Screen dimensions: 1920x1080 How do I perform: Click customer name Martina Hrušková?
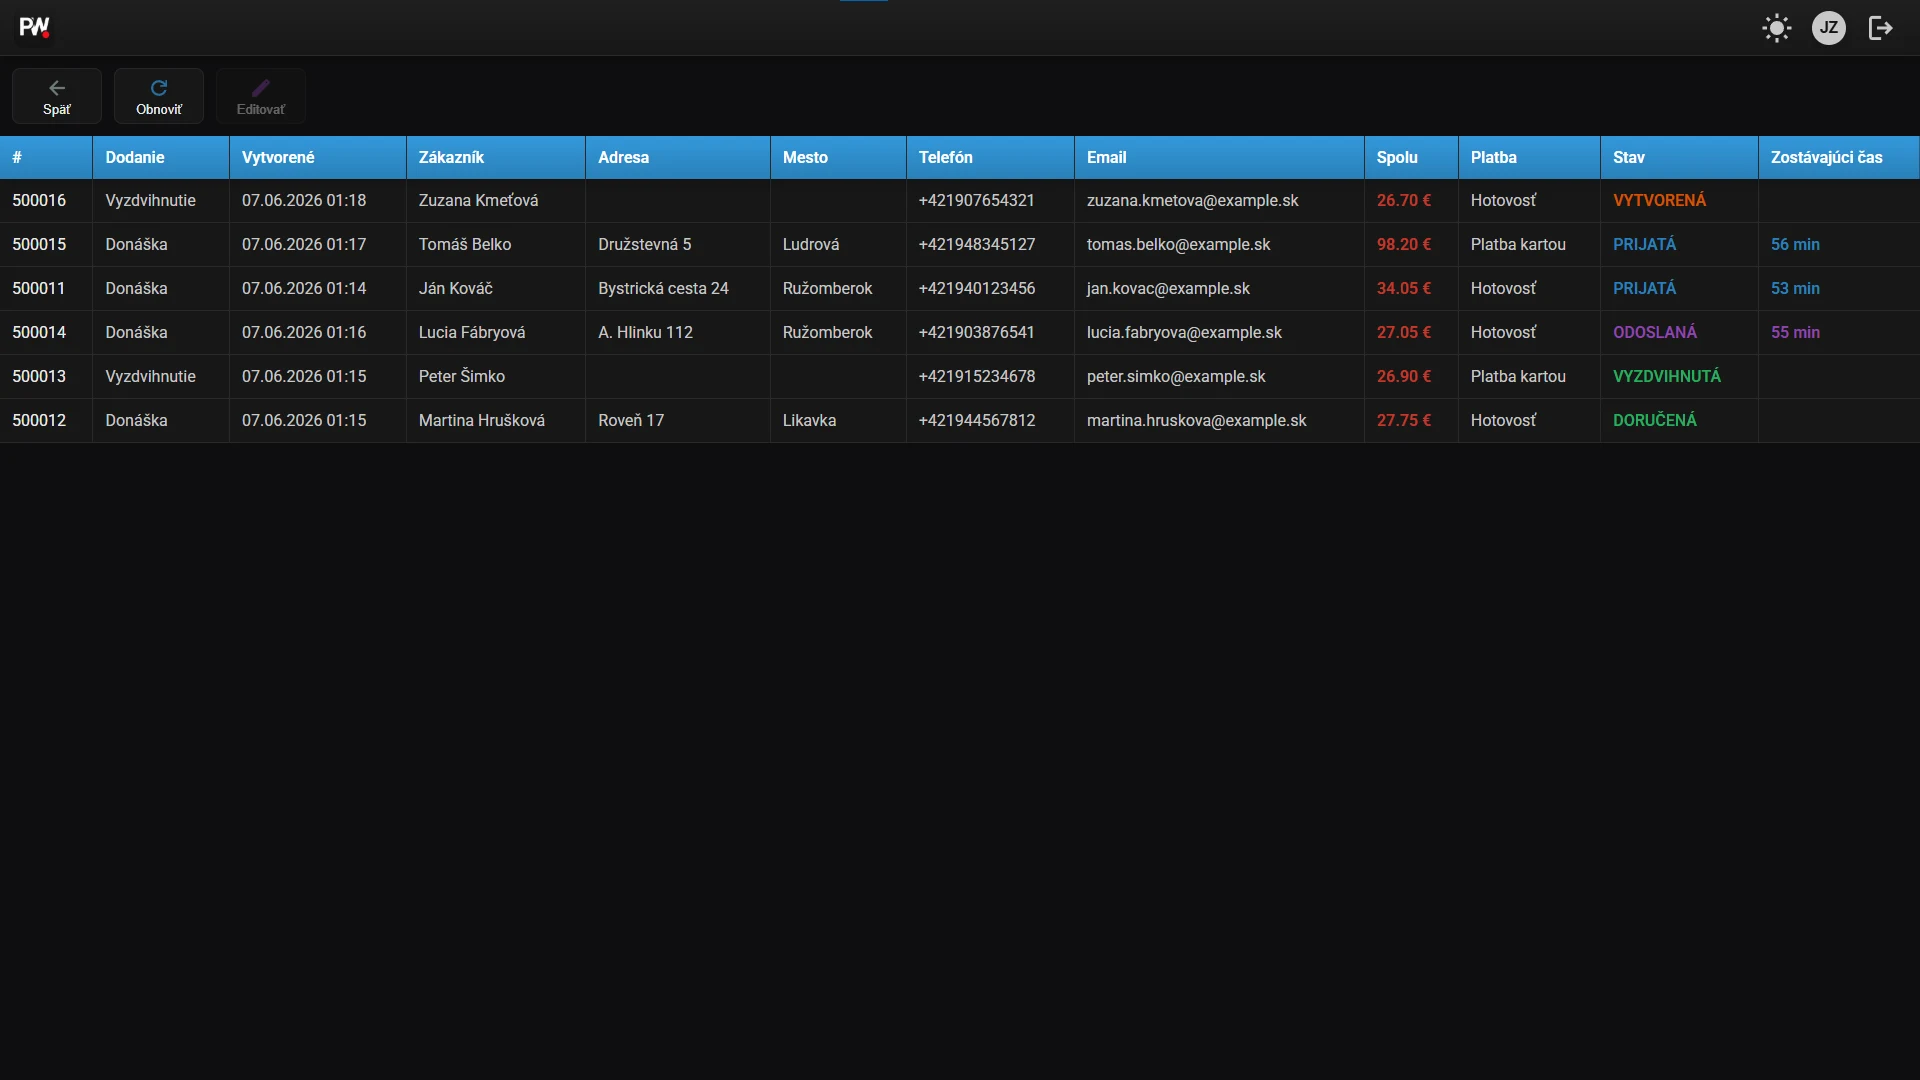(x=482, y=420)
